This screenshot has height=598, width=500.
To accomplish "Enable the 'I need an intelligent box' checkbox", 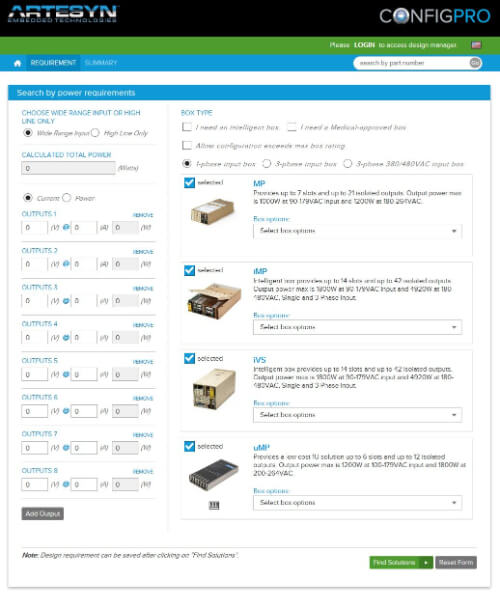I will (x=187, y=127).
